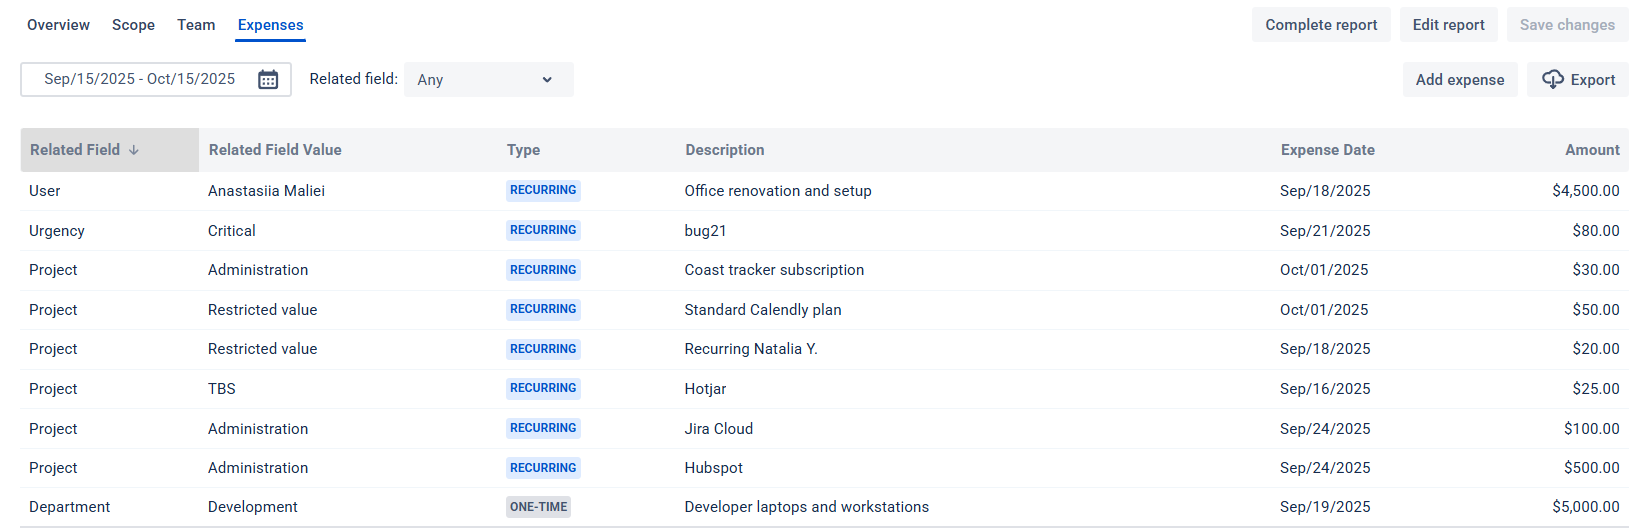Click the Office renovation and setup description
This screenshot has width=1641, height=528.
point(778,191)
